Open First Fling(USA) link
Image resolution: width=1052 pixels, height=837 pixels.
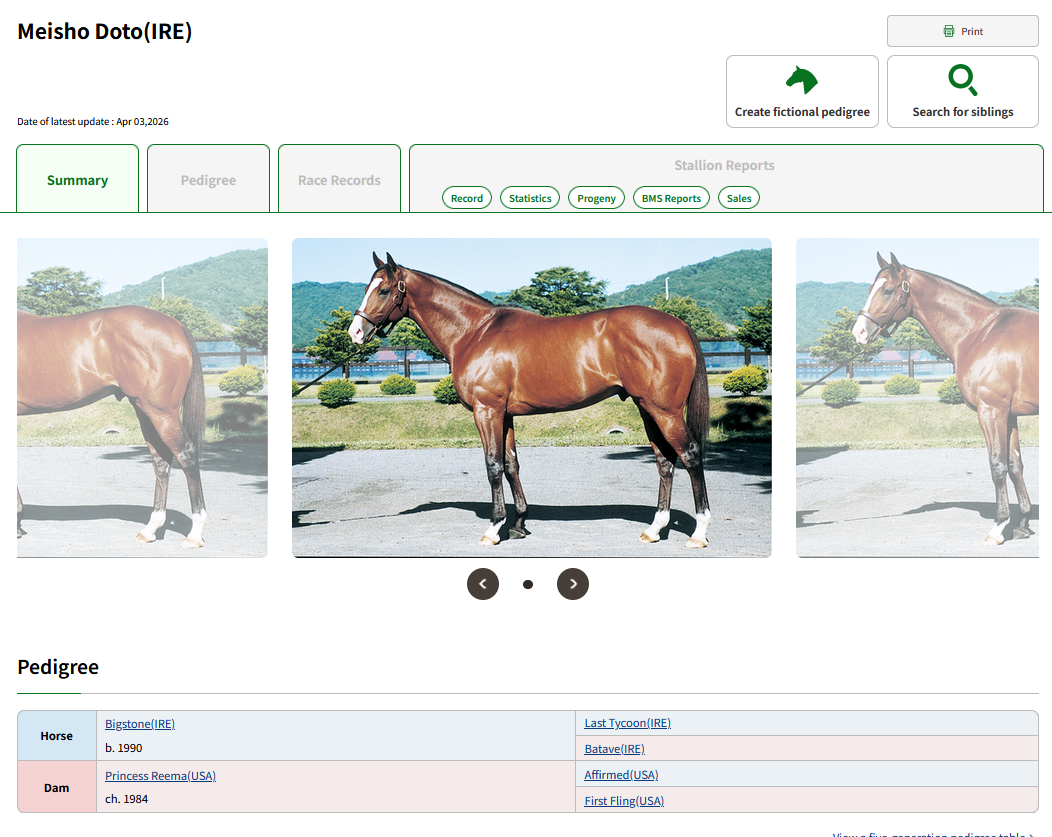pyautogui.click(x=624, y=801)
